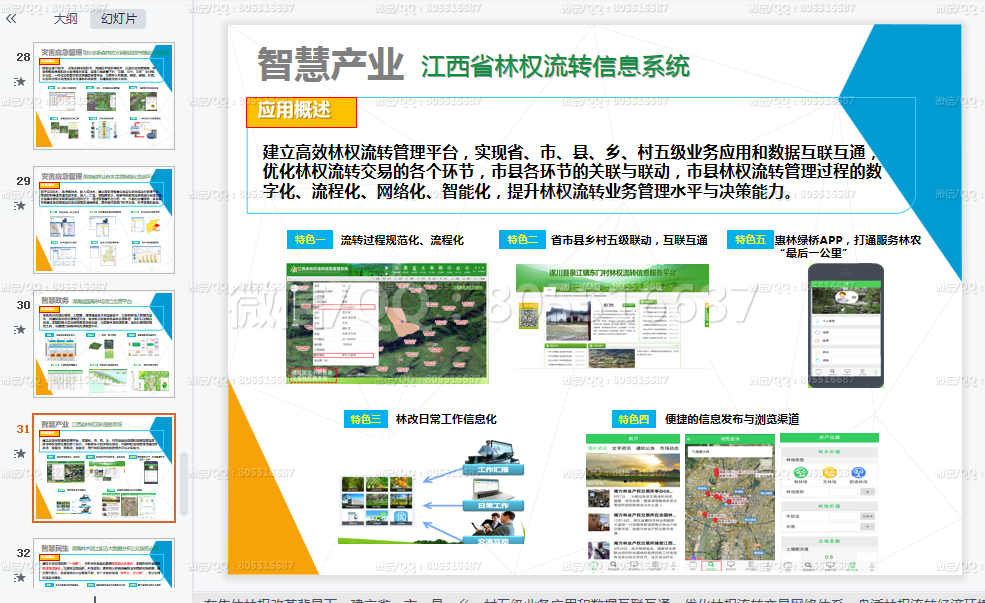This screenshot has width=985, height=603.
Task: Select text 便捷的信息发布与浏览渠道
Action: click(732, 419)
